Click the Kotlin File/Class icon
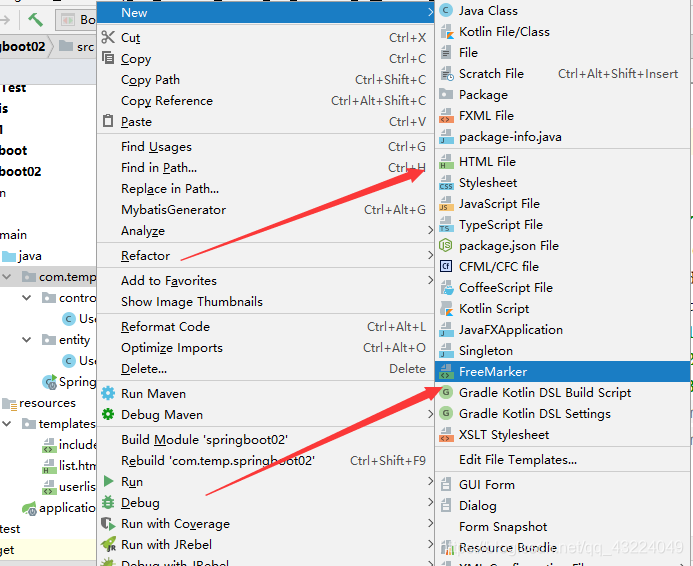Viewport: 693px width, 566px height. 446,32
